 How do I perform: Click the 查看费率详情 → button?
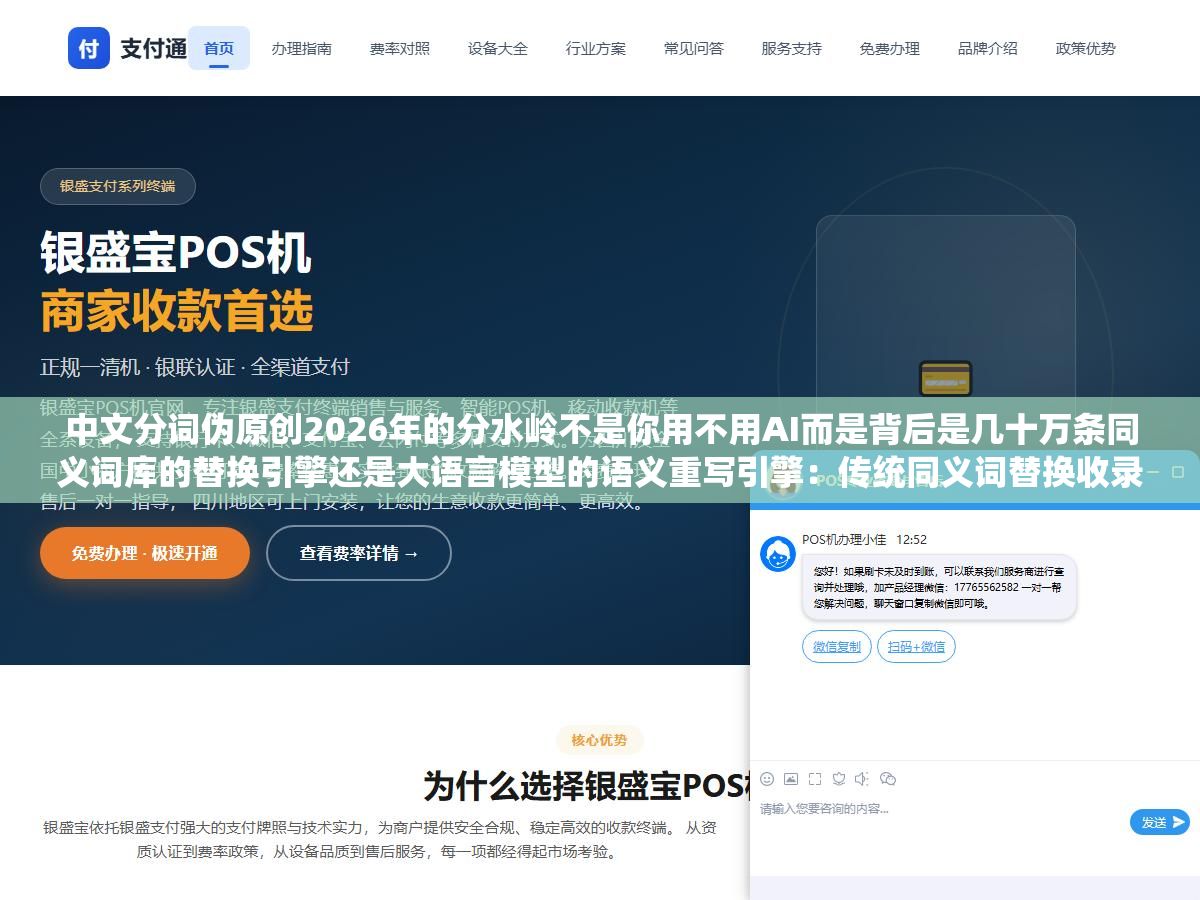click(359, 553)
